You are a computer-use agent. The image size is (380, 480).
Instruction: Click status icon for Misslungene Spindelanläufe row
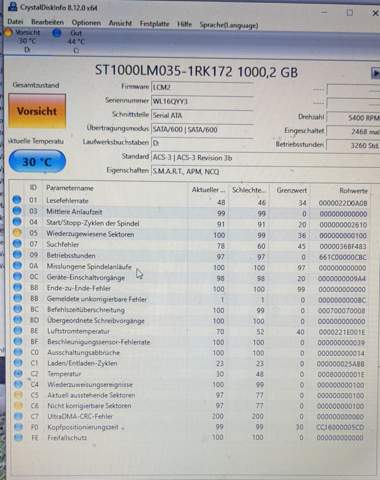[17, 265]
